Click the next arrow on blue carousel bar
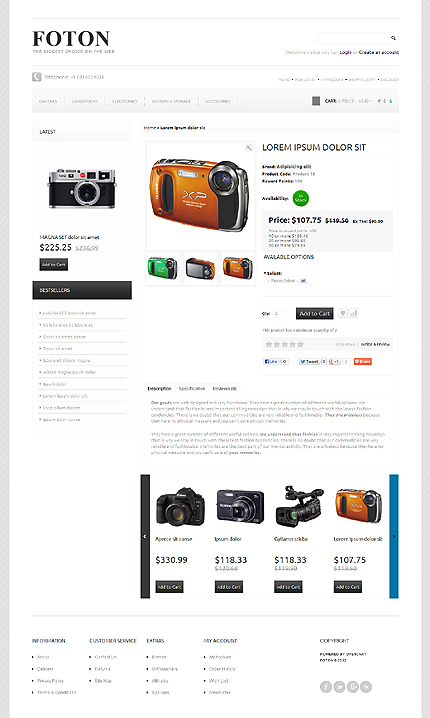430x718 pixels. click(x=394, y=536)
